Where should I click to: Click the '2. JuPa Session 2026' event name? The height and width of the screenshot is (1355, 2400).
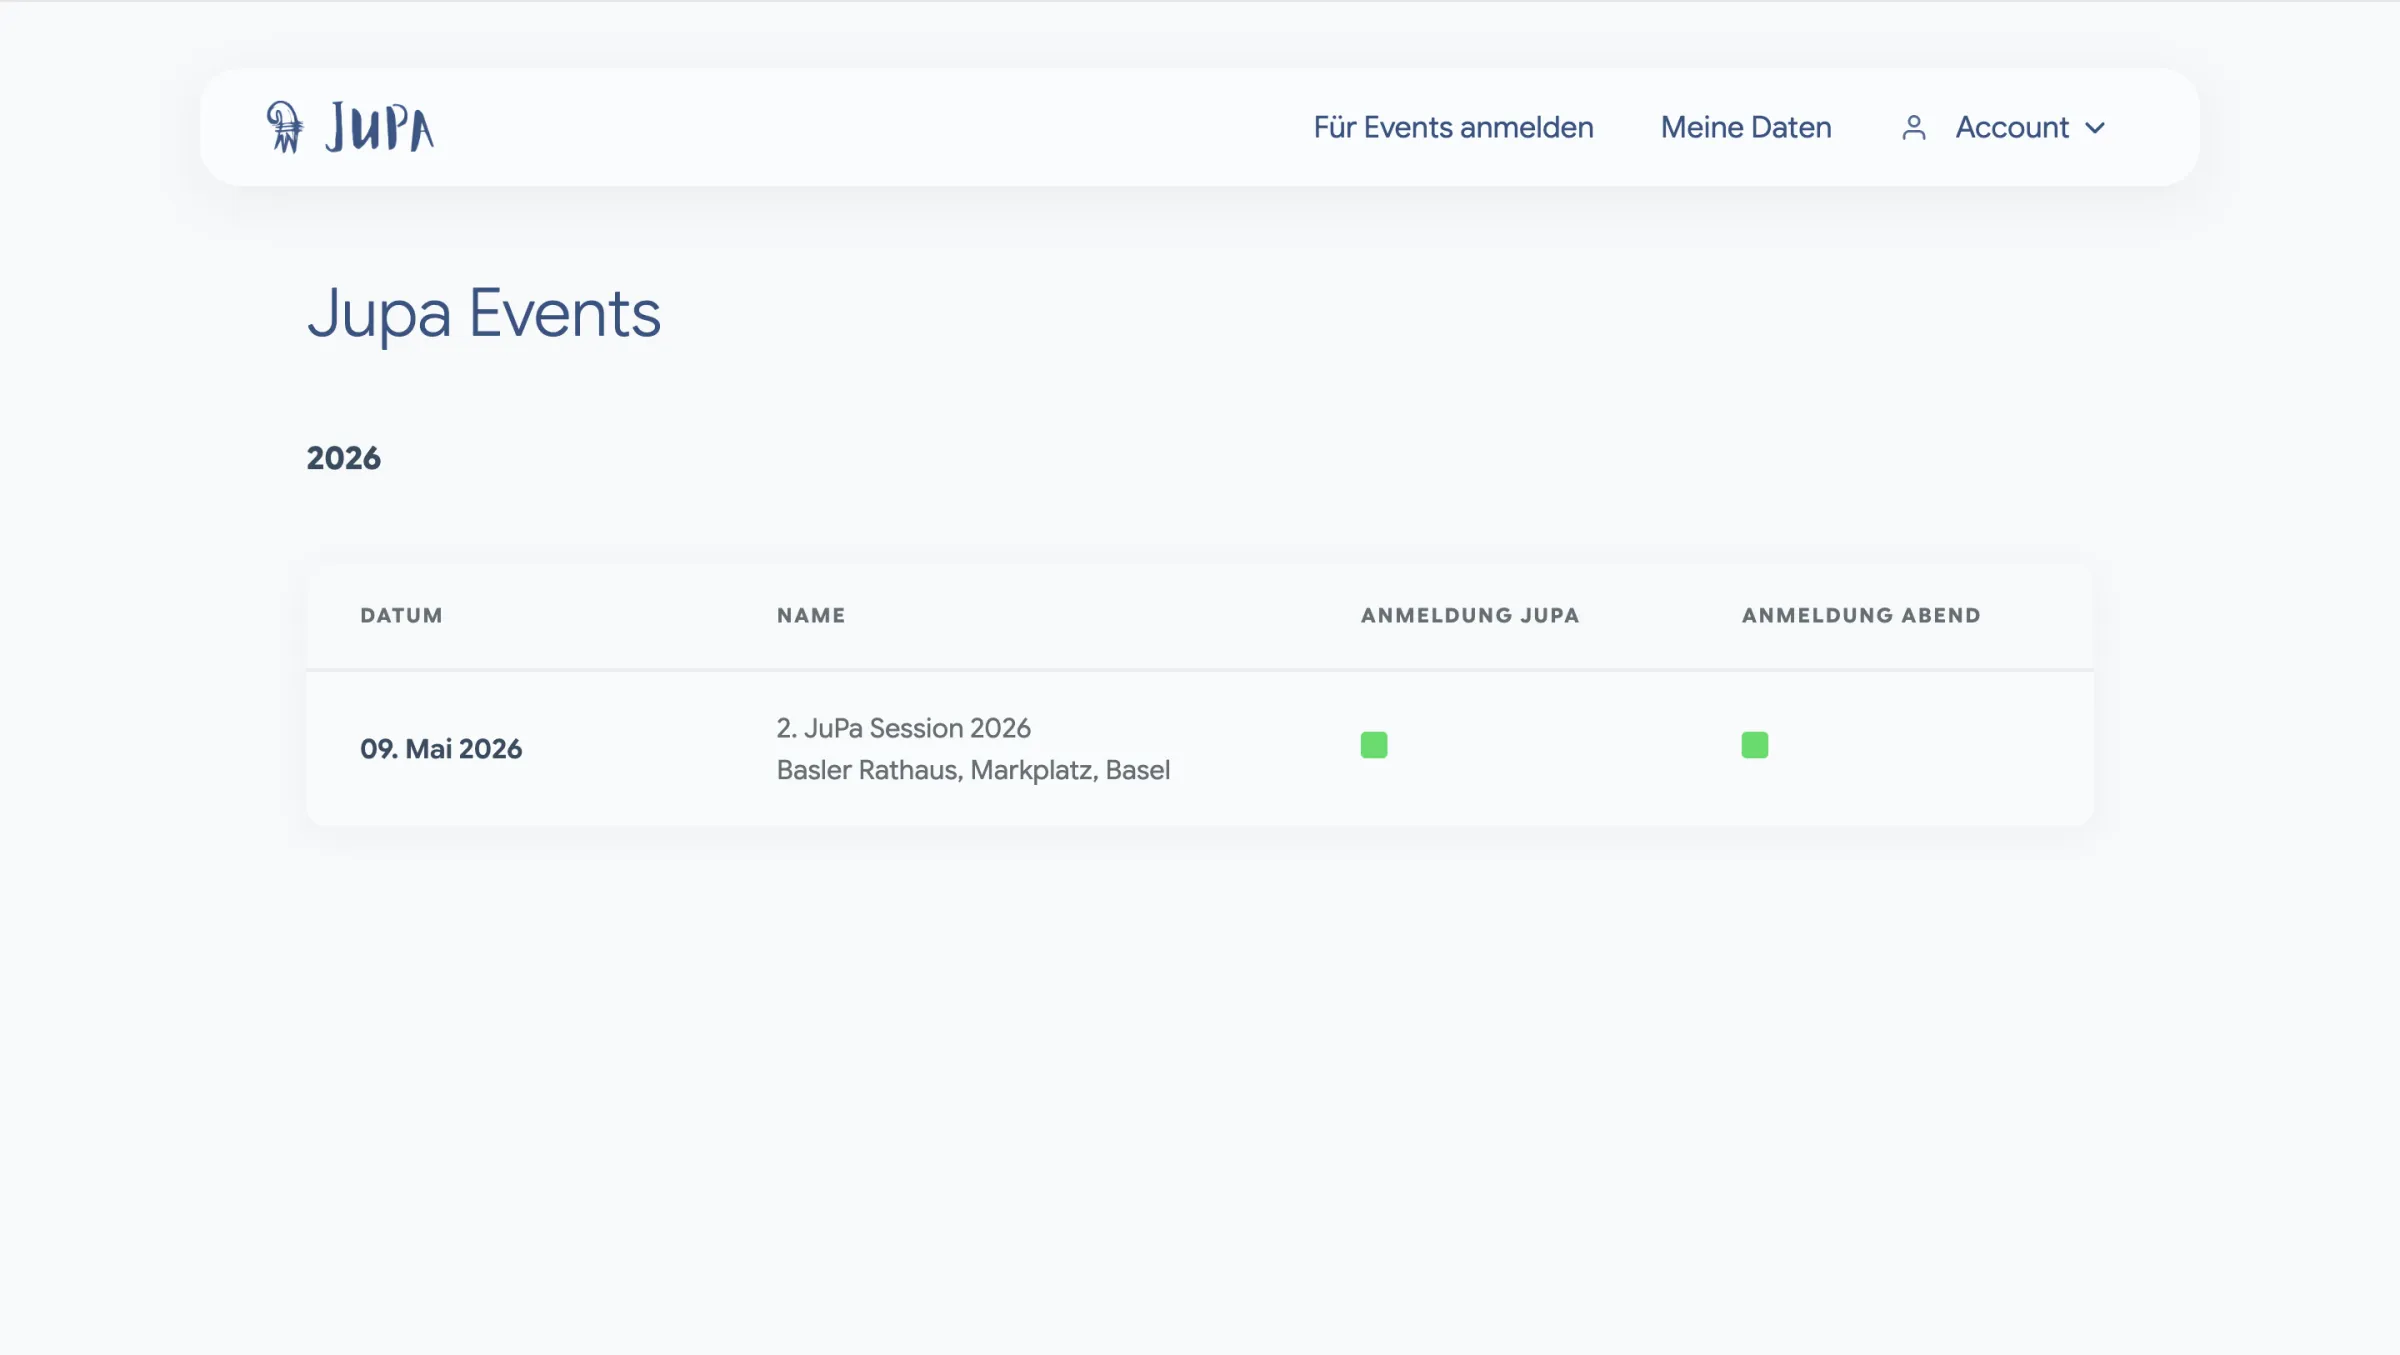[x=903, y=728]
